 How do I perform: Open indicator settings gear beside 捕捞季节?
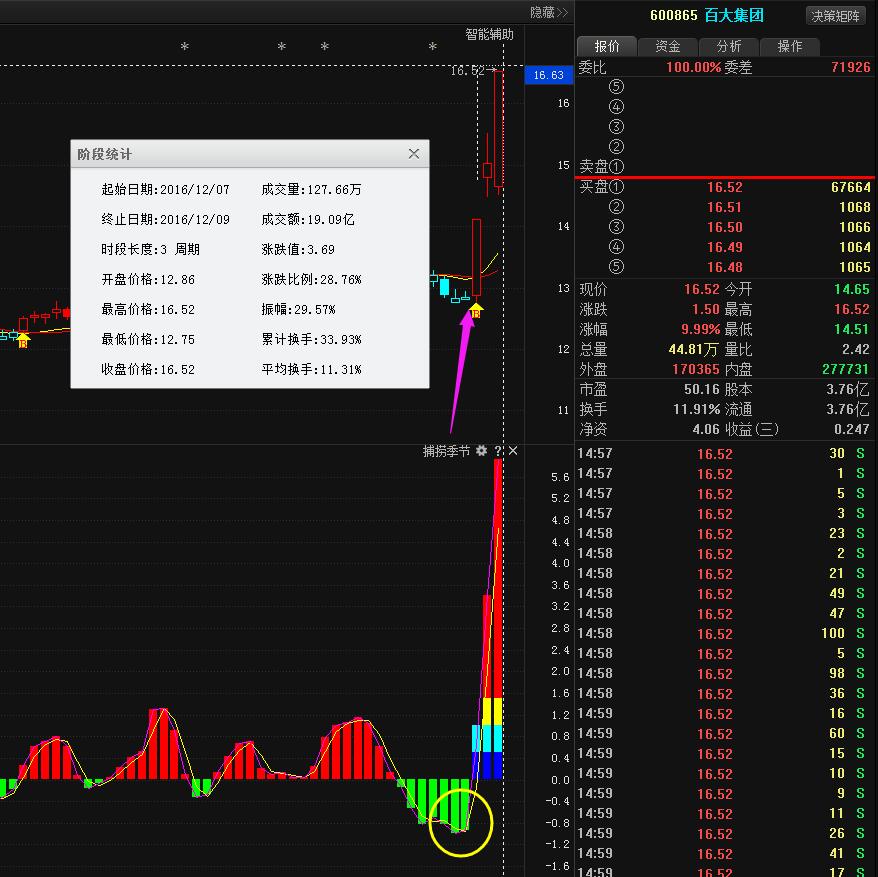pyautogui.click(x=481, y=451)
